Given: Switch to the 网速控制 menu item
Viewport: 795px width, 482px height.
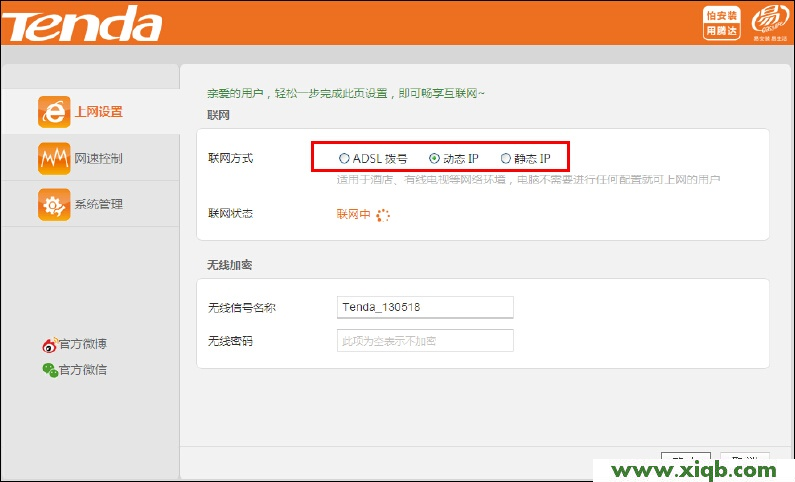Looking at the screenshot, I should tap(98, 158).
